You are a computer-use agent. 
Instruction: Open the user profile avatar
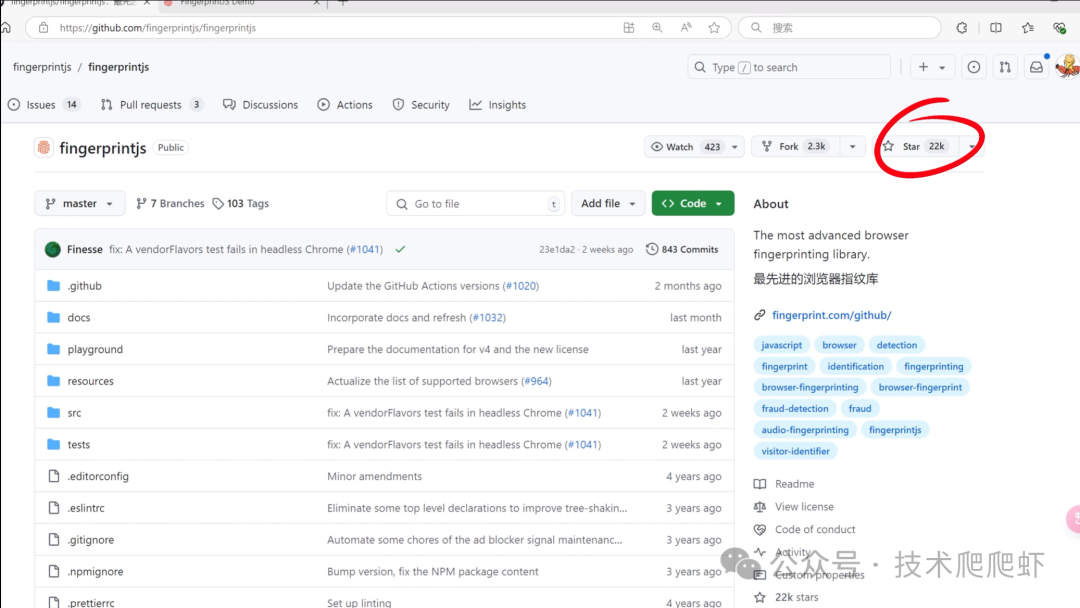1068,67
